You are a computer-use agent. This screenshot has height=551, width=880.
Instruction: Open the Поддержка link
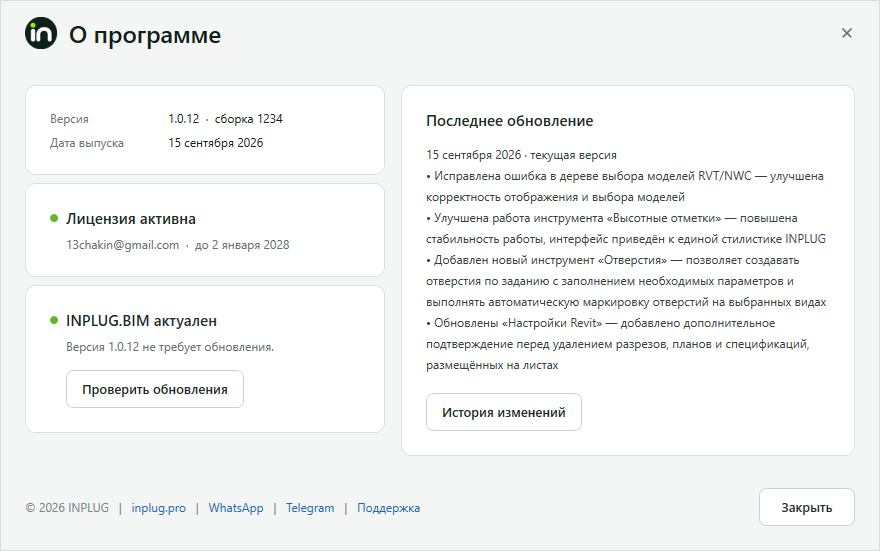pos(388,508)
